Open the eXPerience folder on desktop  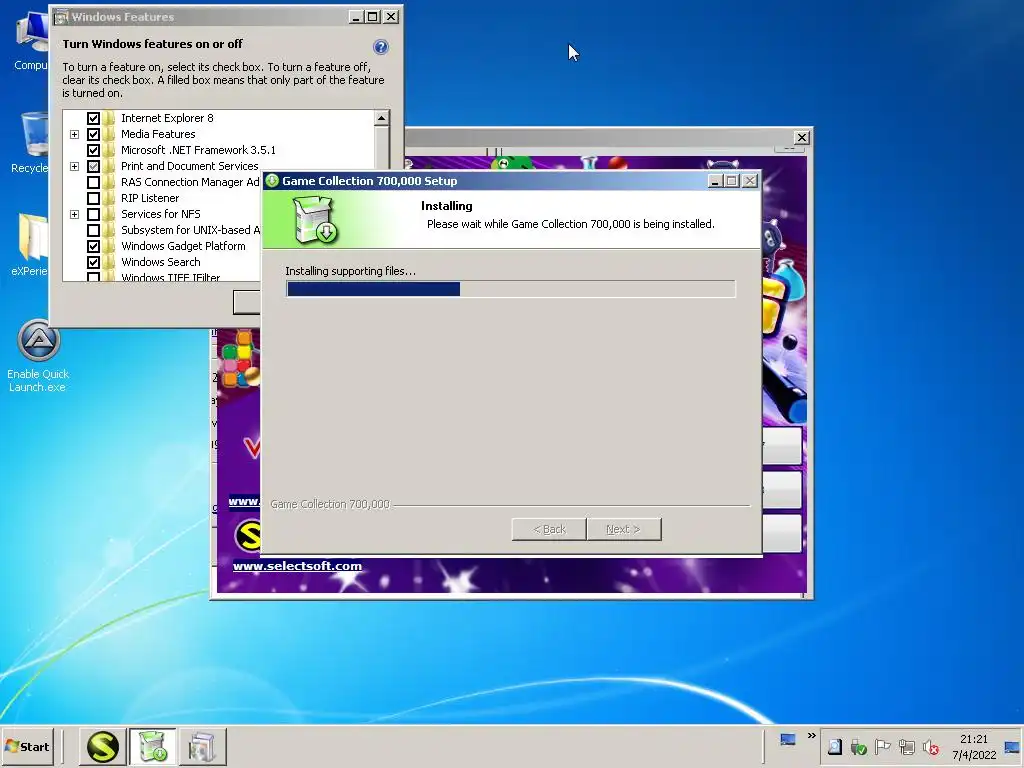[x=30, y=245]
